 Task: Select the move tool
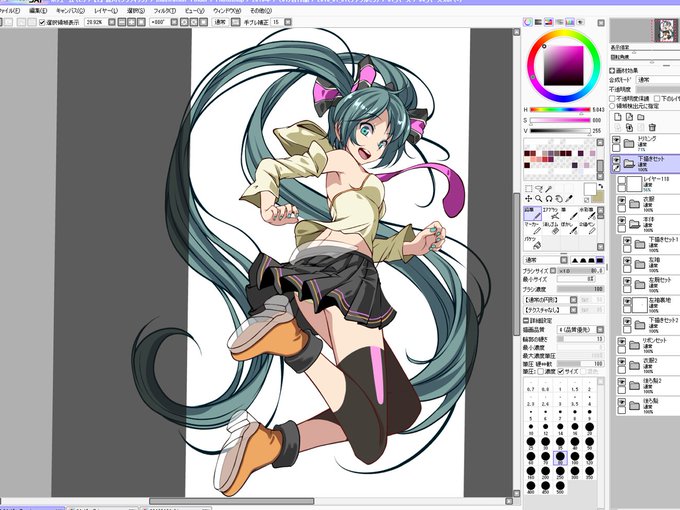click(x=528, y=199)
